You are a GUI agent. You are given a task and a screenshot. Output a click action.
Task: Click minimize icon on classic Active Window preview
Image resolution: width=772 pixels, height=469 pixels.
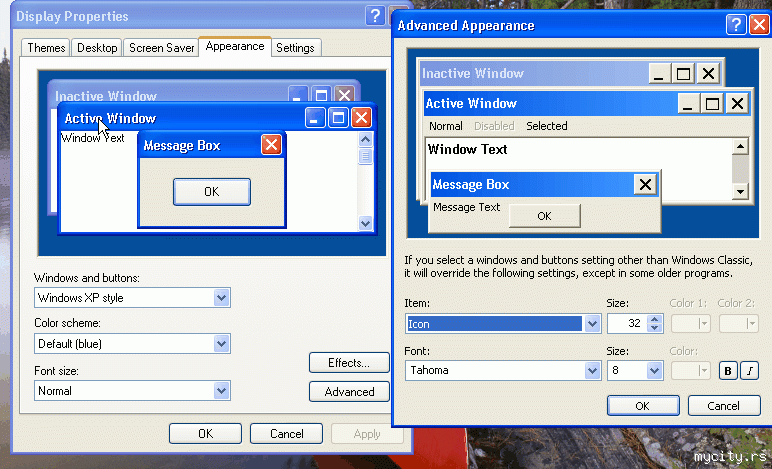point(687,103)
